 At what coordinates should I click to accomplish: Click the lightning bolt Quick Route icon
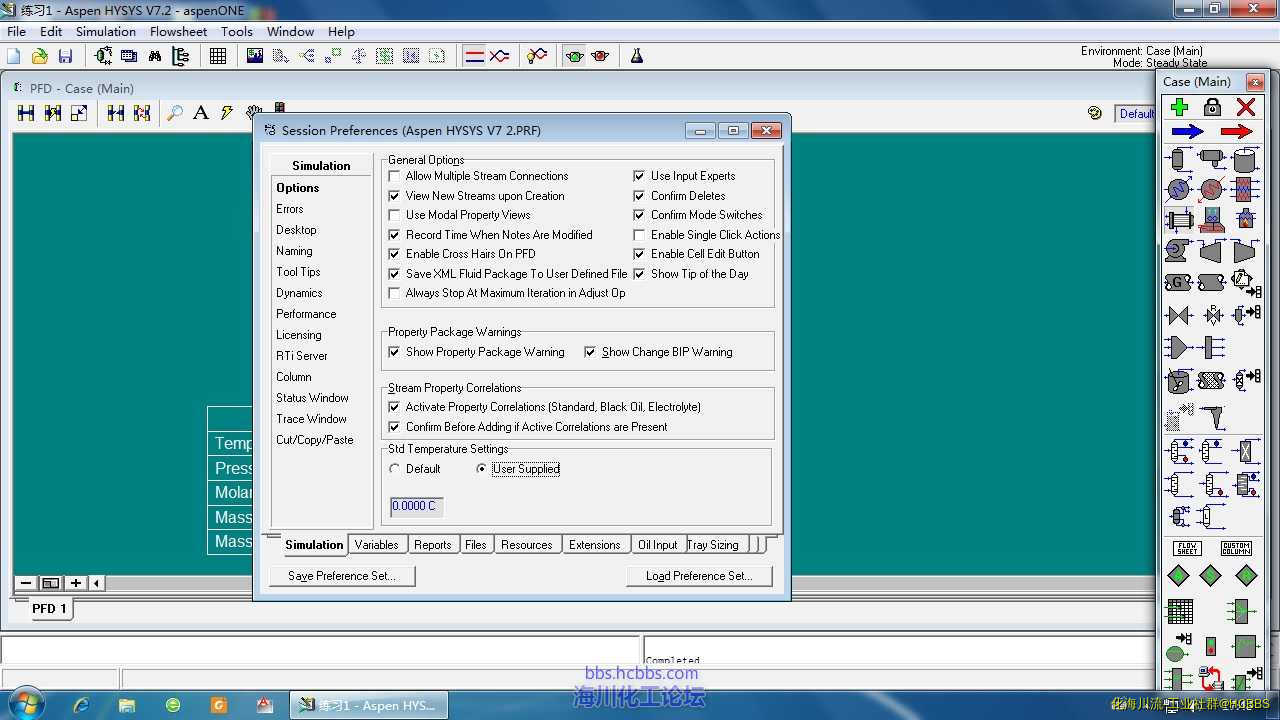tap(227, 113)
